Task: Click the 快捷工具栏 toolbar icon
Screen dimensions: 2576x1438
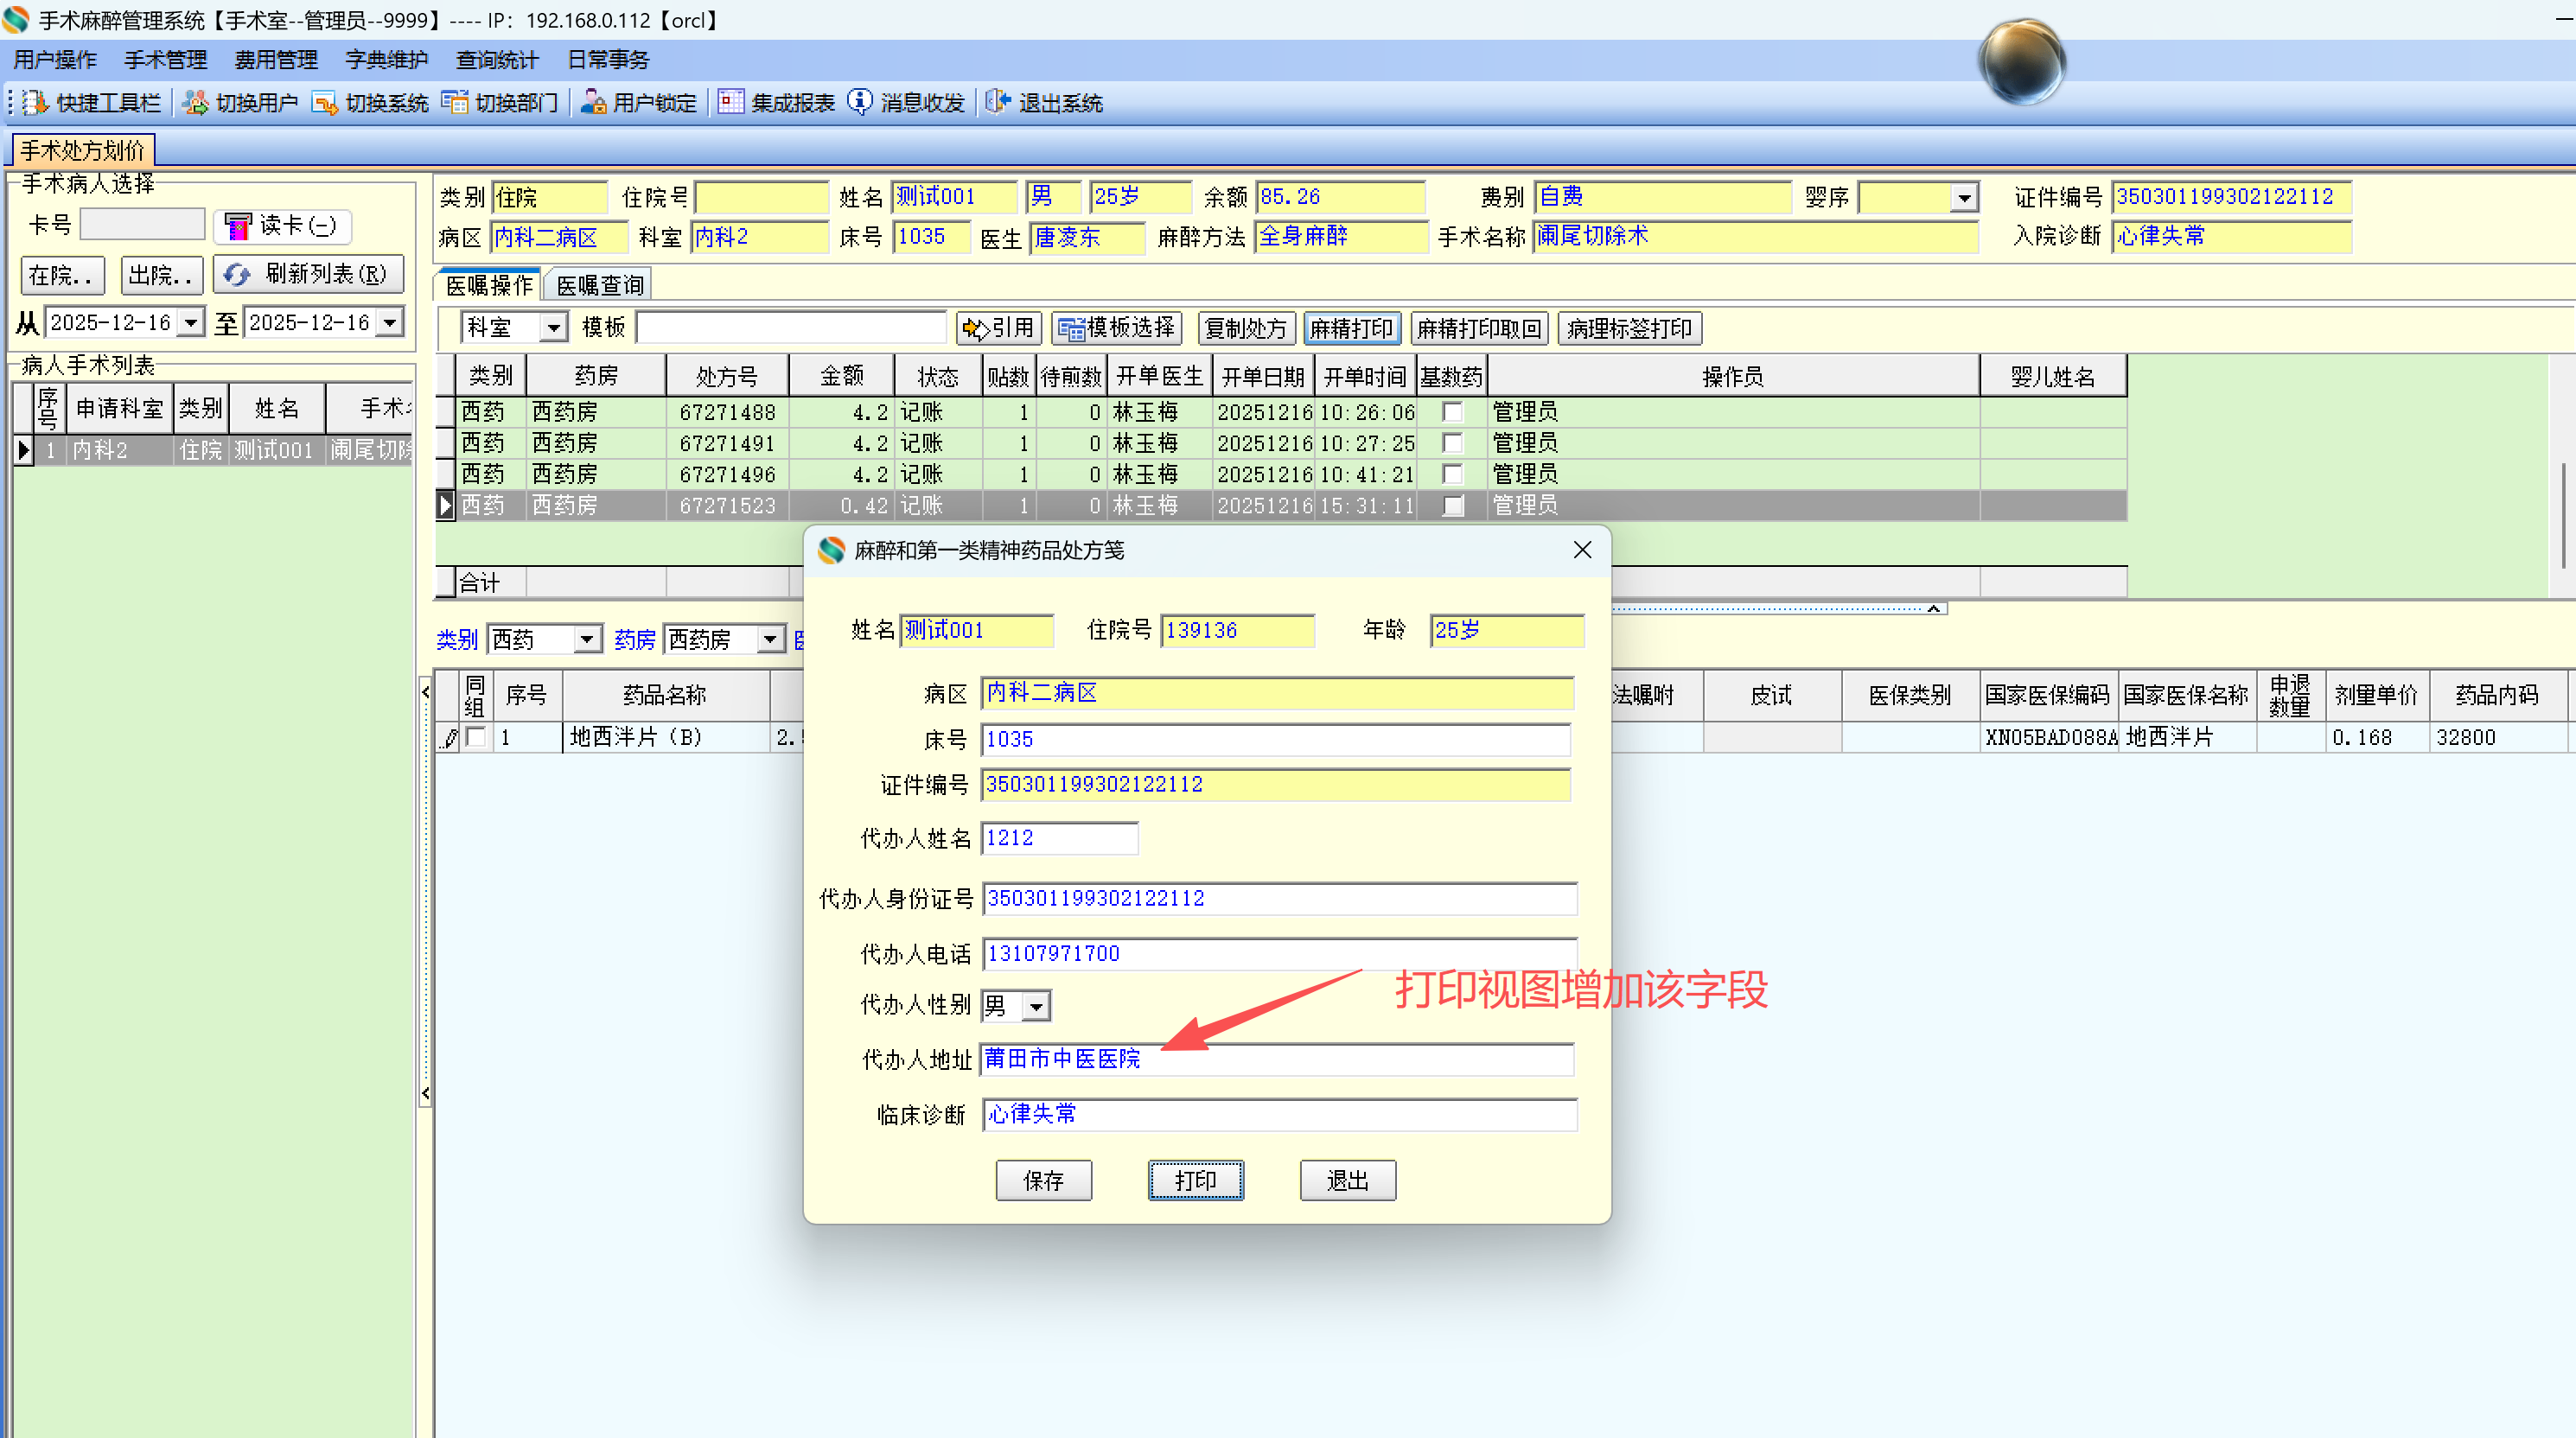Action: (x=36, y=103)
